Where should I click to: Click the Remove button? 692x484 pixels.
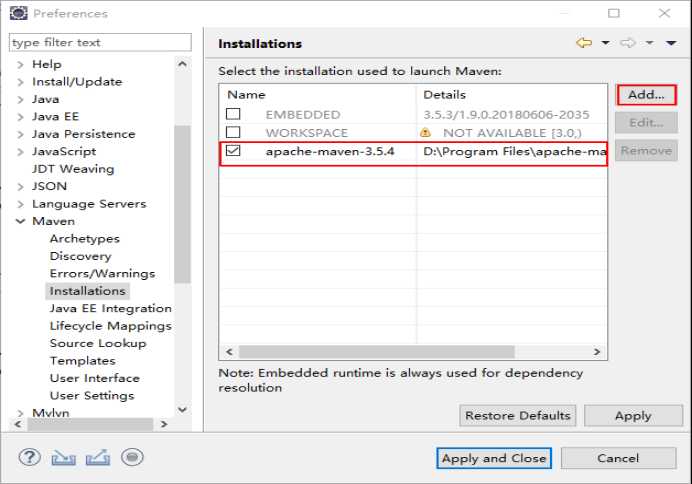646,151
